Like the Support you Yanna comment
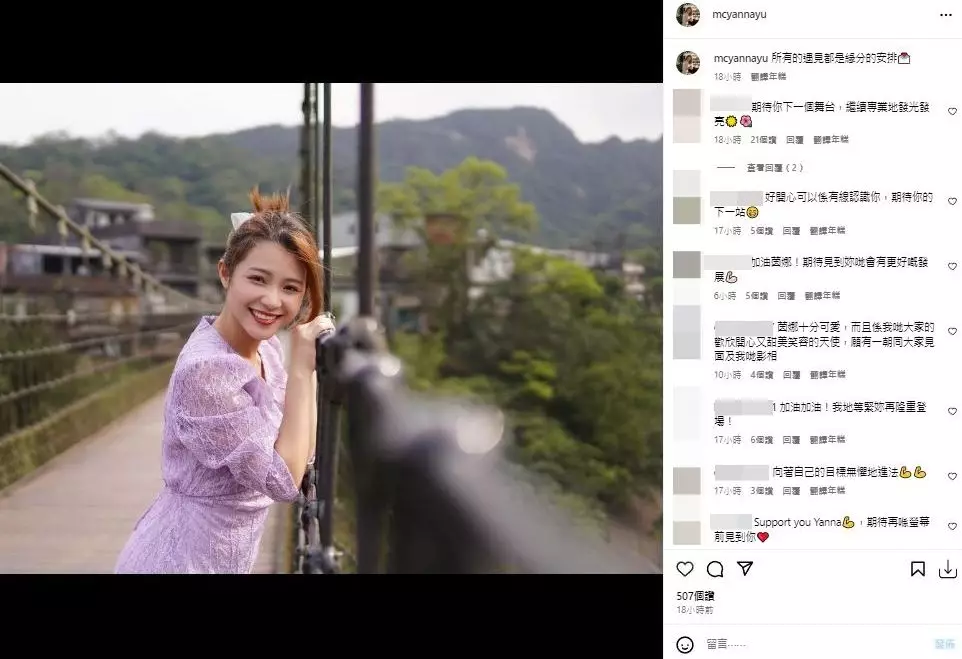 coord(952,526)
